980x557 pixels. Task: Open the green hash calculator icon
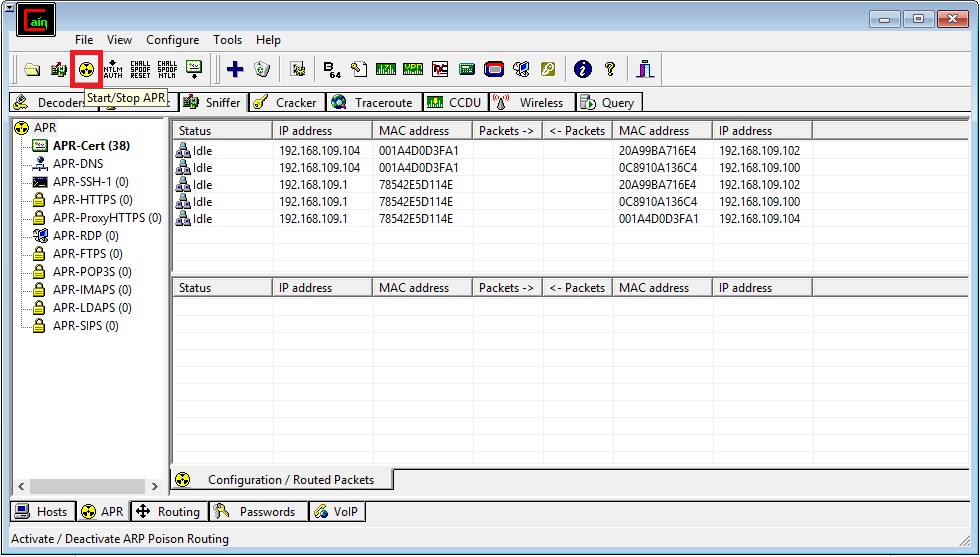point(467,69)
